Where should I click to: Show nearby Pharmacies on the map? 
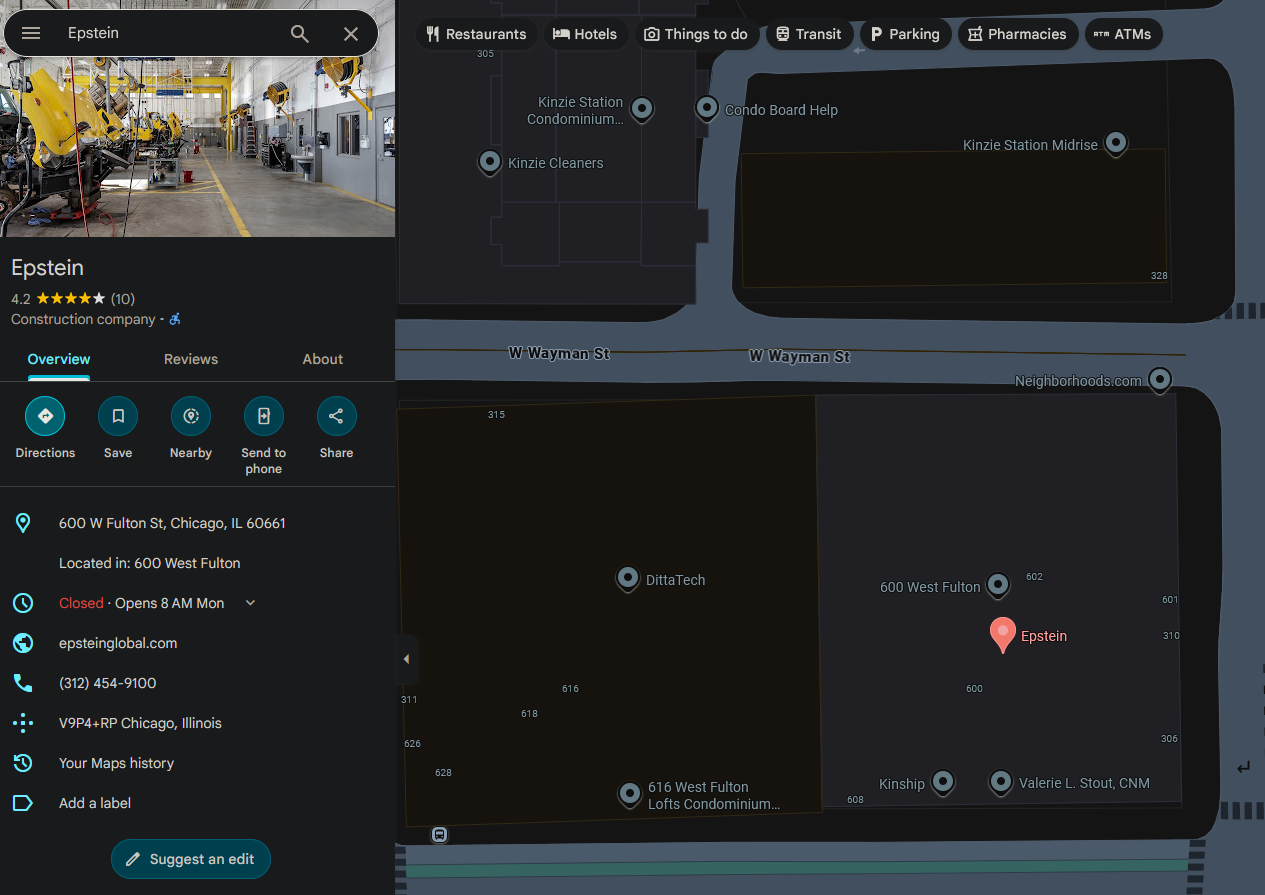[x=1017, y=34]
